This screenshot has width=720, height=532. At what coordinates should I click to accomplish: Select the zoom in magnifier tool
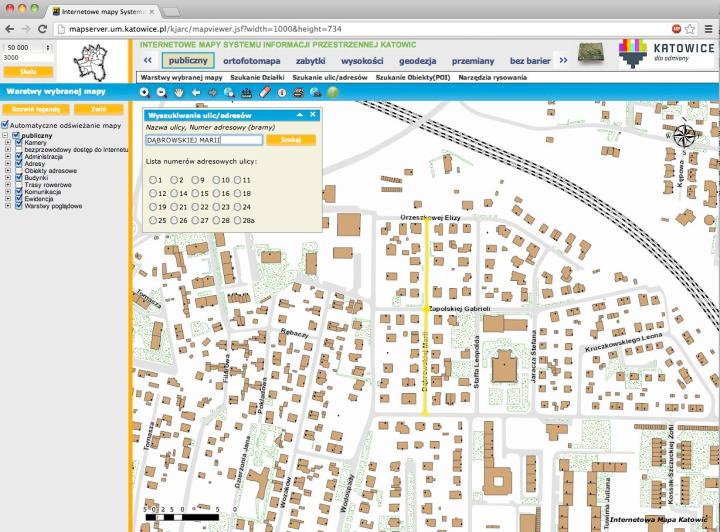click(x=145, y=92)
